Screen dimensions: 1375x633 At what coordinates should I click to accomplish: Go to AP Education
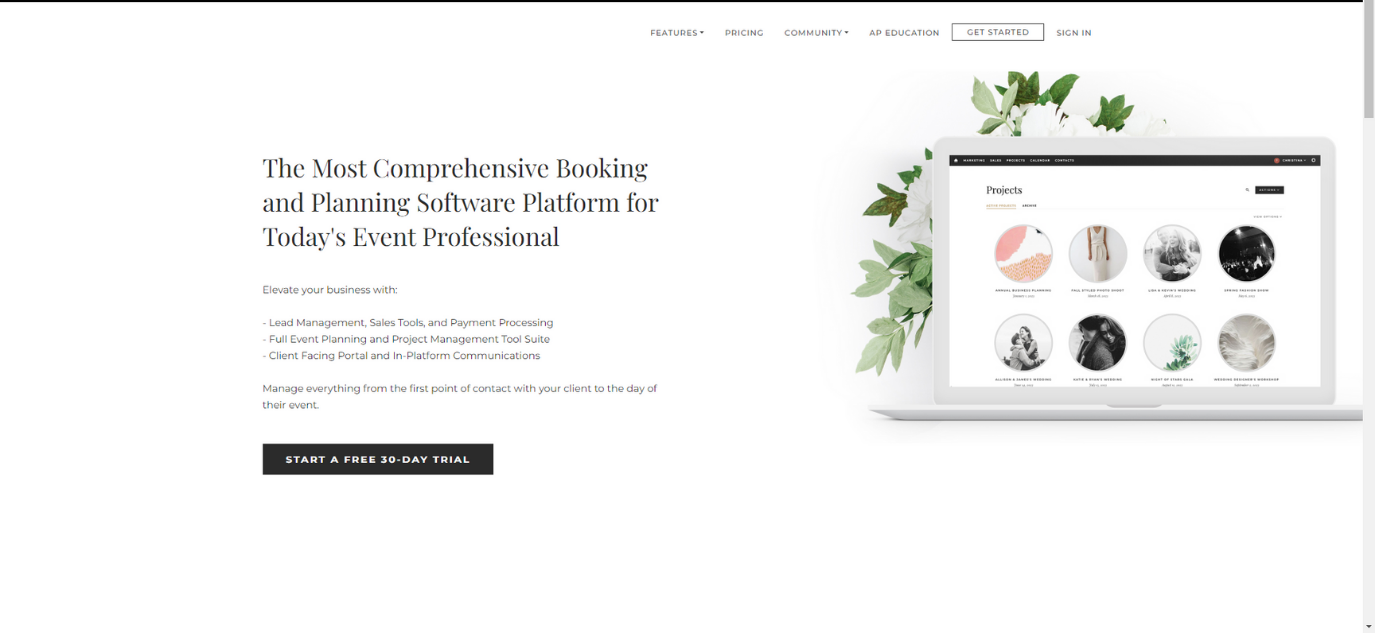click(904, 33)
